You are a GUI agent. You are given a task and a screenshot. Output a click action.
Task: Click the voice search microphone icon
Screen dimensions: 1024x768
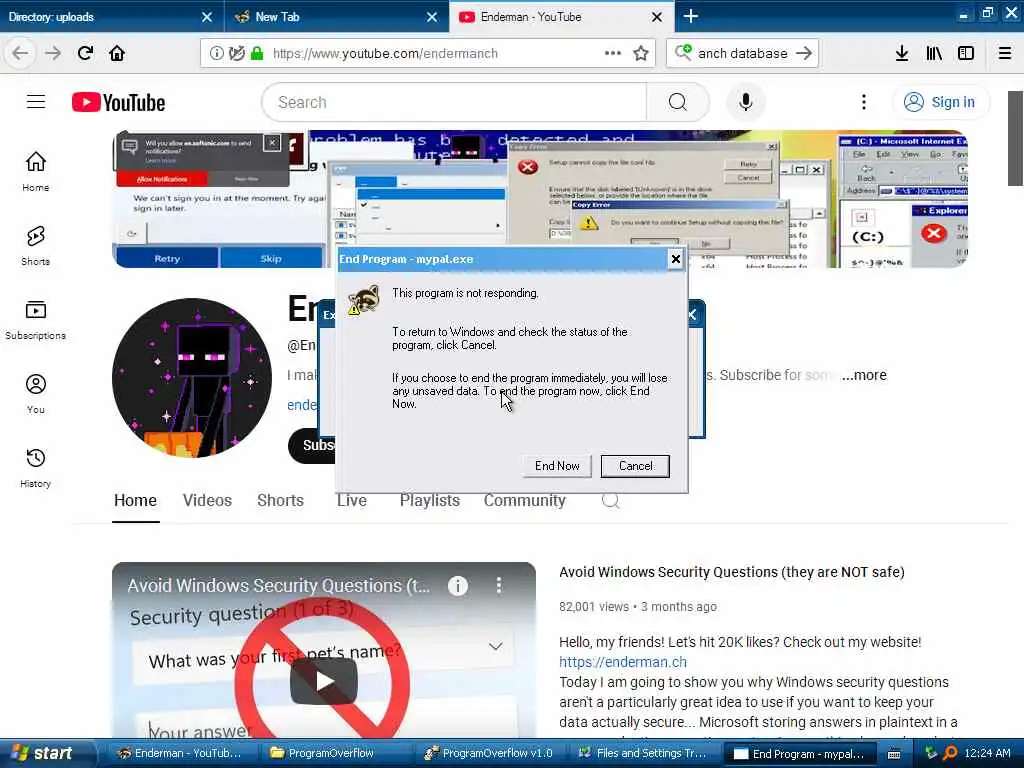[746, 102]
